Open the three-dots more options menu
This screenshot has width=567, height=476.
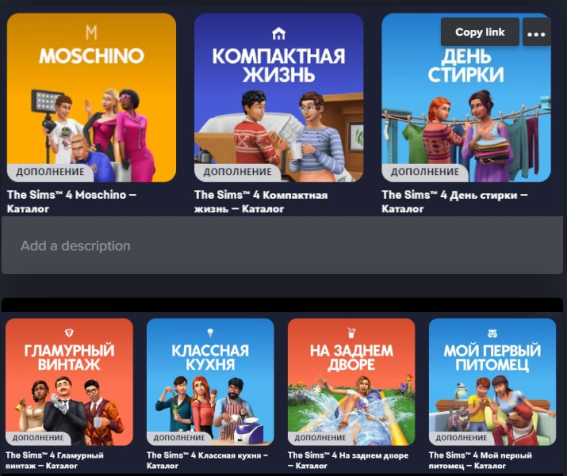536,33
